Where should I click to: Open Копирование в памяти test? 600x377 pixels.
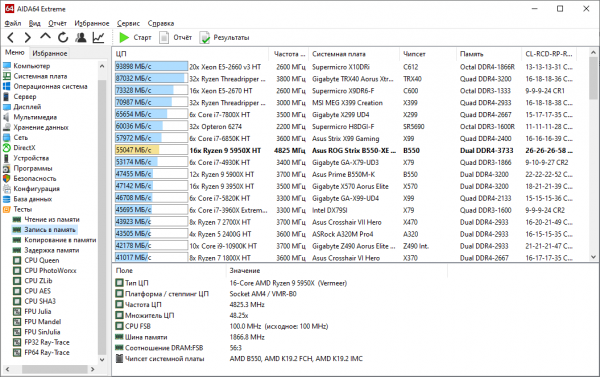pyautogui.click(x=60, y=240)
